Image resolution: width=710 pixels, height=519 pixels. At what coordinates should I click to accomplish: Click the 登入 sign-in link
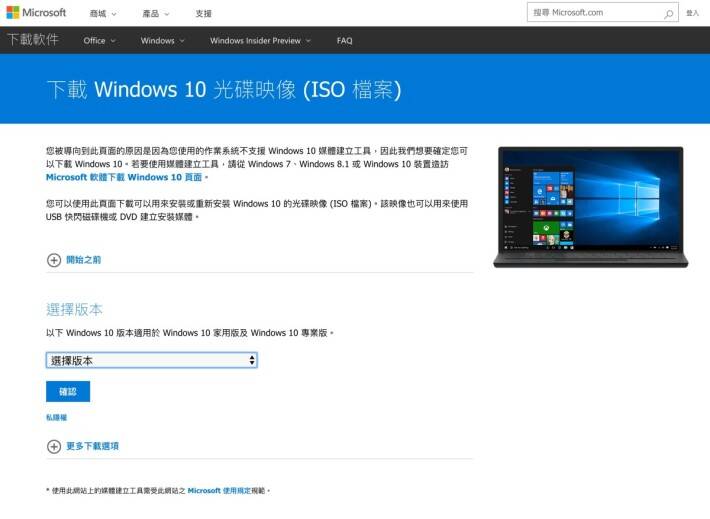pos(692,13)
